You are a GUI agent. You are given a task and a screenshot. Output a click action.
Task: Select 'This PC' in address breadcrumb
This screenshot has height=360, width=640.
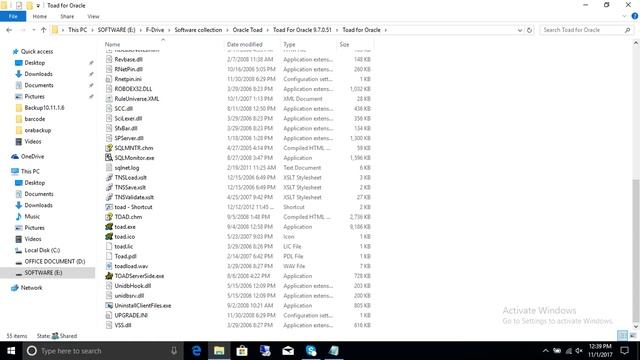[x=78, y=30]
